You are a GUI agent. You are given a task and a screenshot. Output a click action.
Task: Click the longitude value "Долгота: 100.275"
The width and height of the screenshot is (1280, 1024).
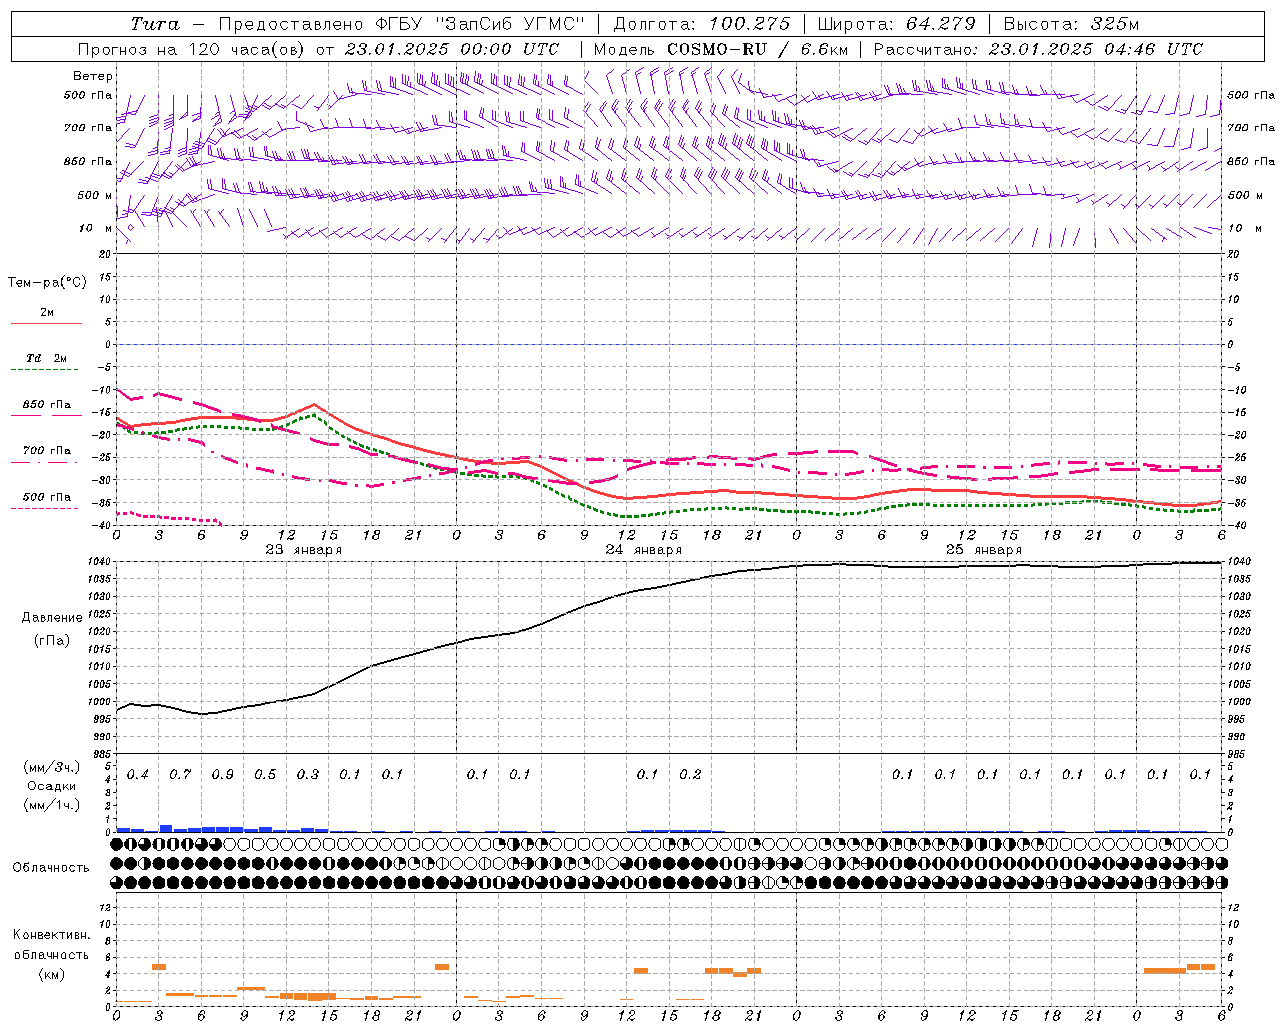[701, 24]
